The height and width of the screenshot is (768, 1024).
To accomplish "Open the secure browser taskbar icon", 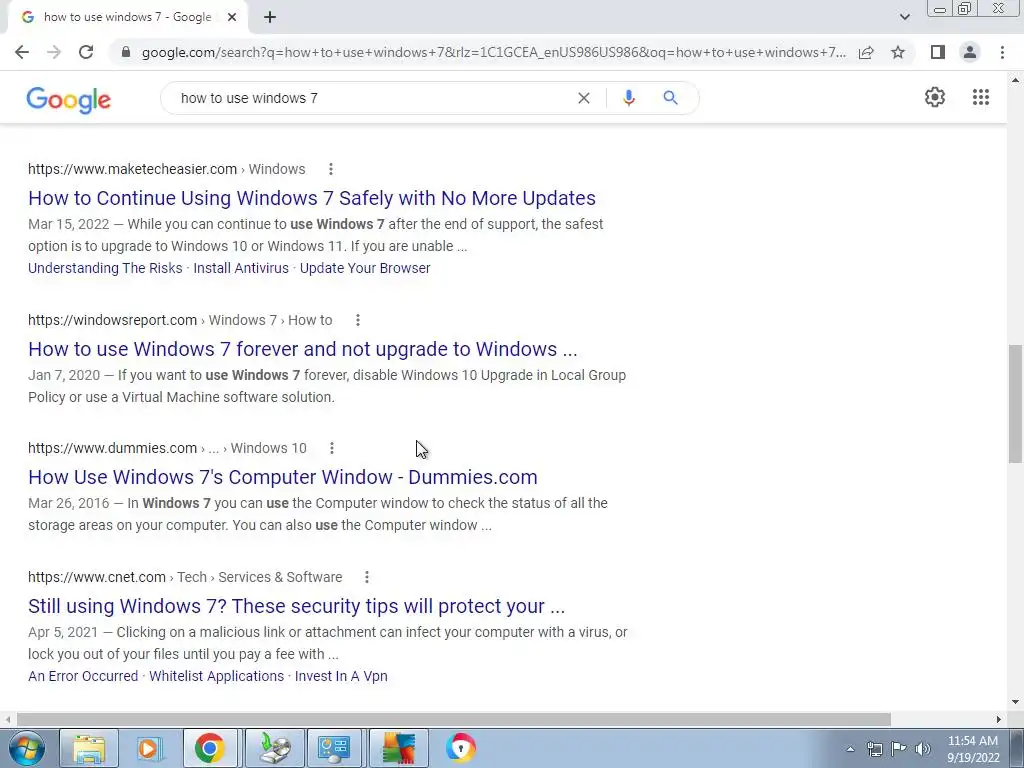I will click(461, 748).
